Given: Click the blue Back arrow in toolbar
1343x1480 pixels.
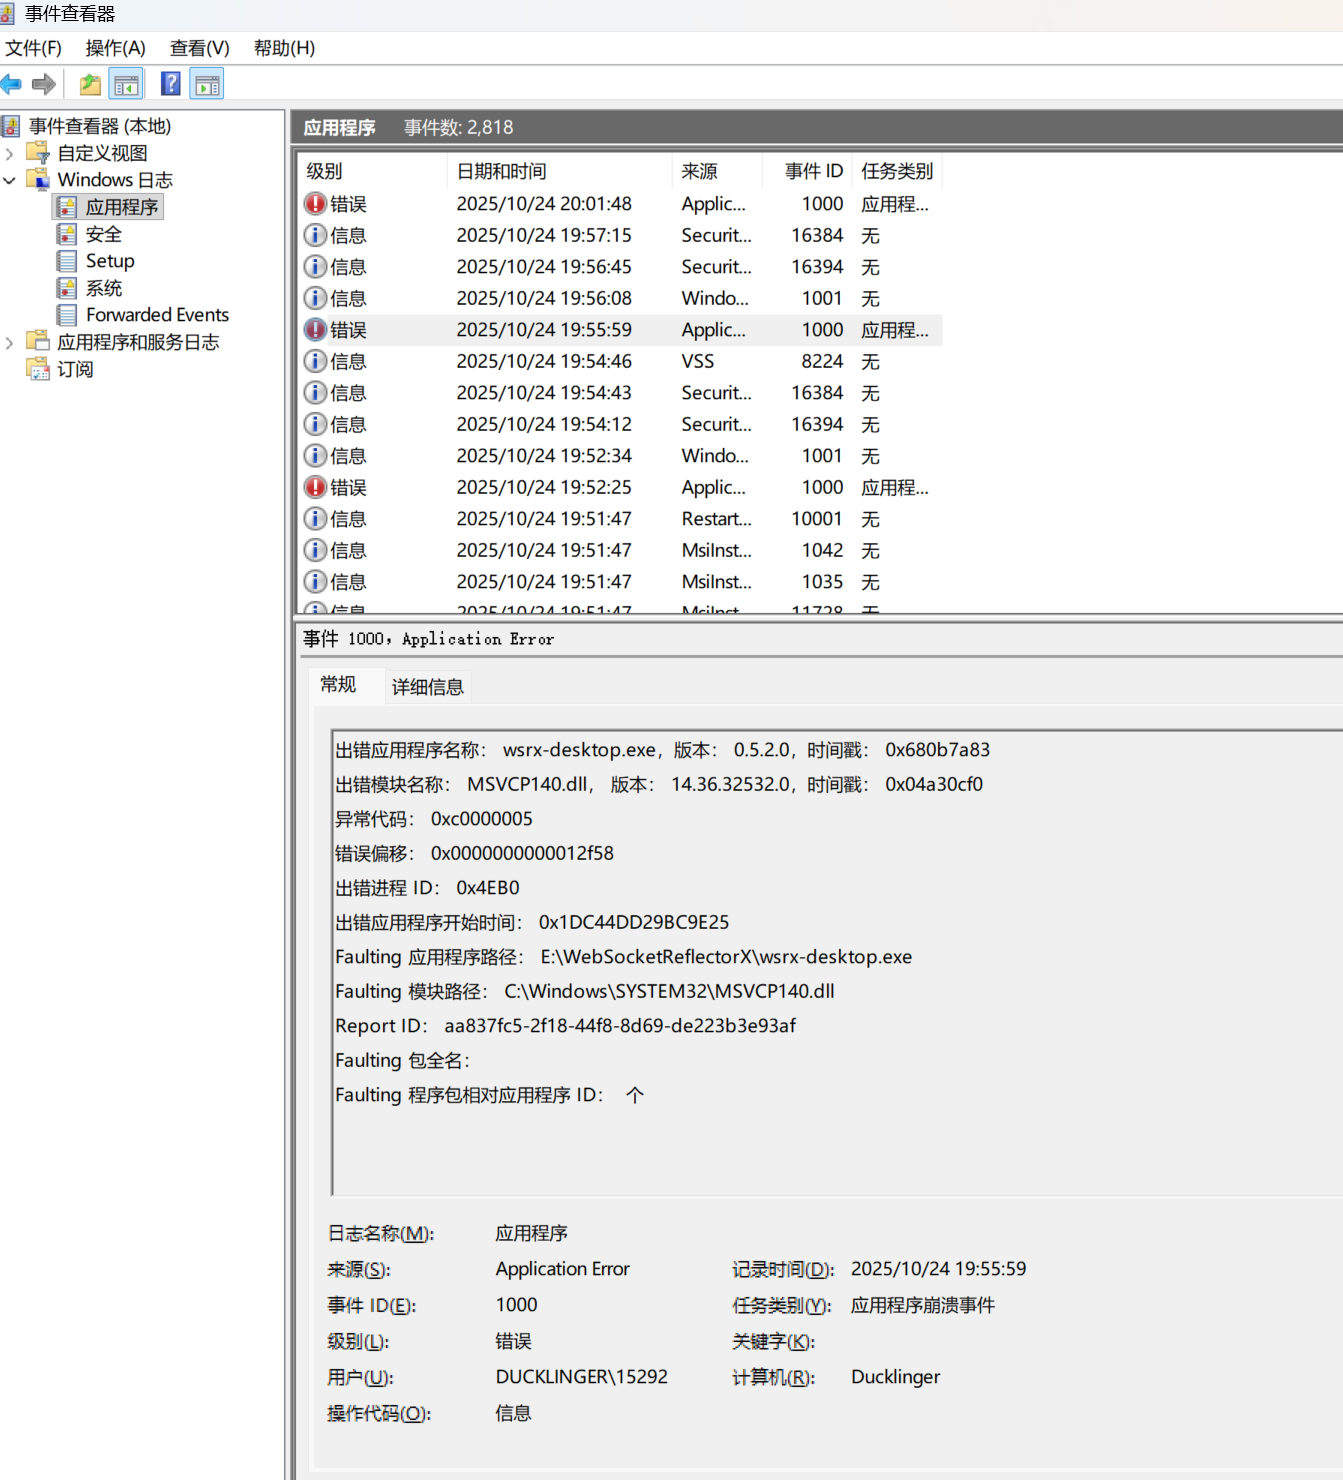Looking at the screenshot, I should point(11,85).
